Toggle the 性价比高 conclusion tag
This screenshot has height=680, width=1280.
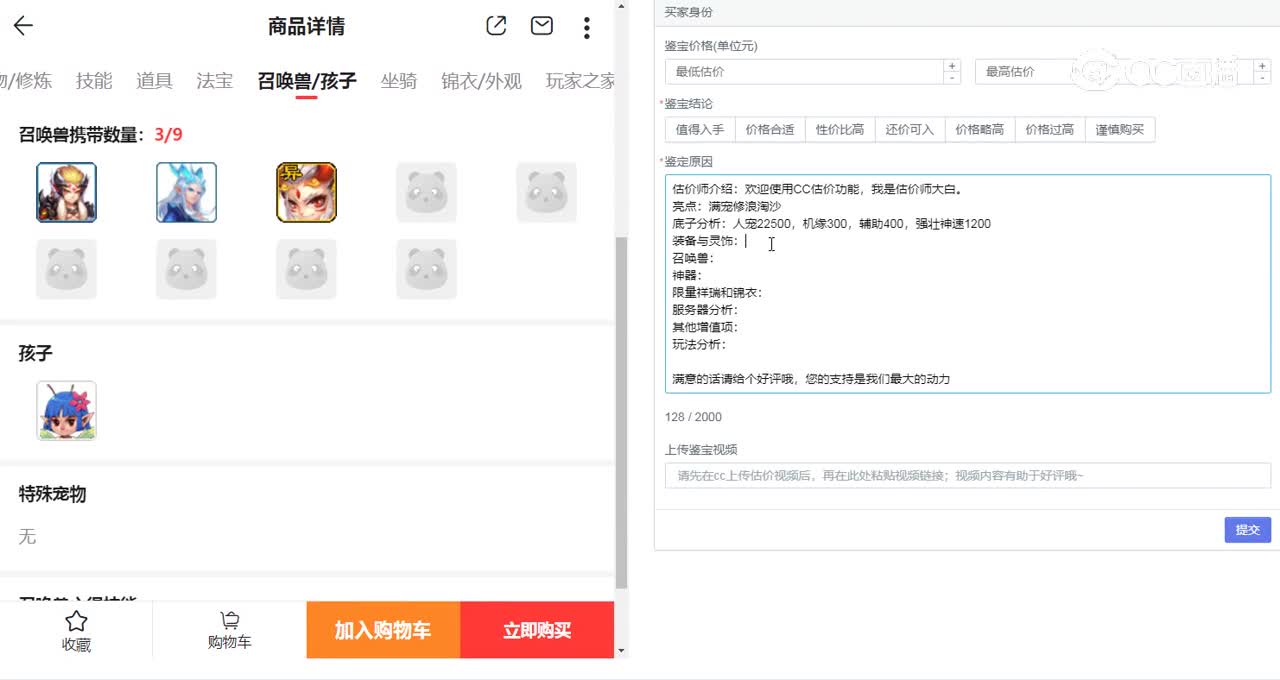coord(840,129)
